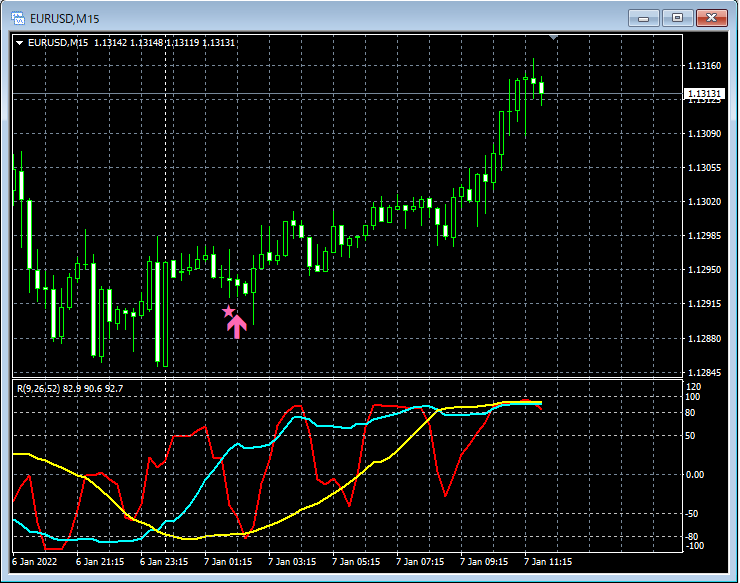
Task: Click the time label 6 Jan 23:15
Action: 164,562
